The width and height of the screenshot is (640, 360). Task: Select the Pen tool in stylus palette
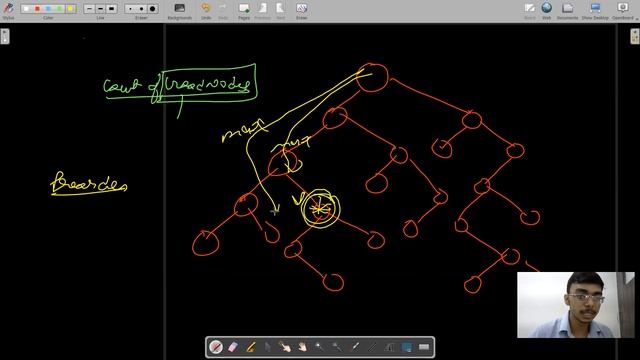coord(216,347)
